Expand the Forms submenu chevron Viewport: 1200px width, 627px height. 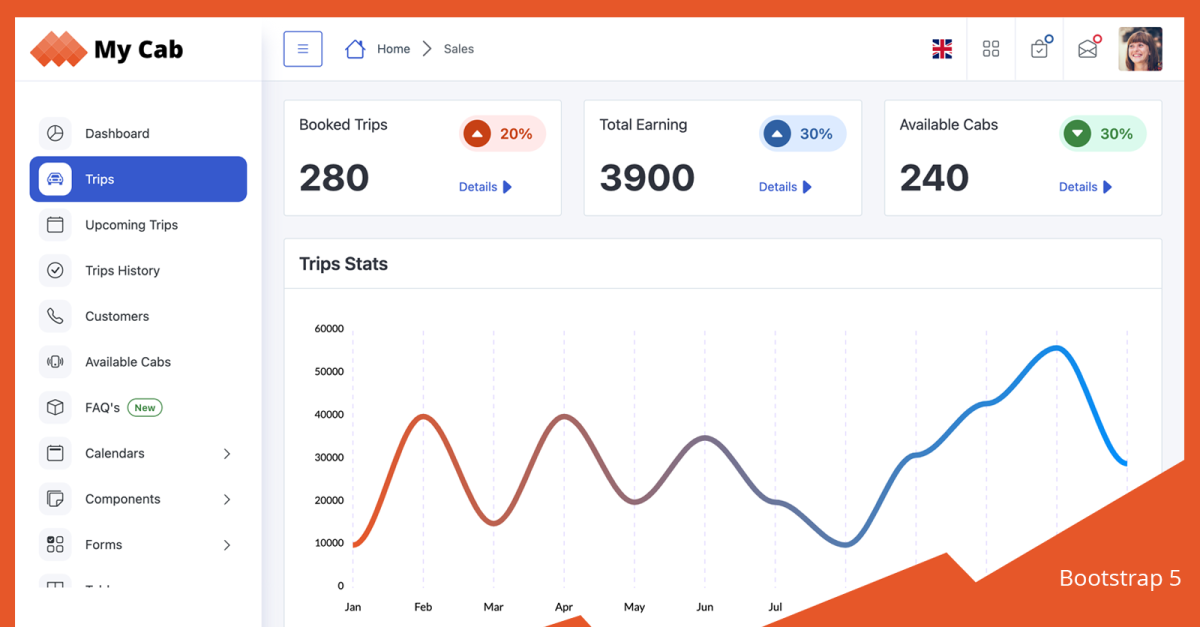point(227,545)
